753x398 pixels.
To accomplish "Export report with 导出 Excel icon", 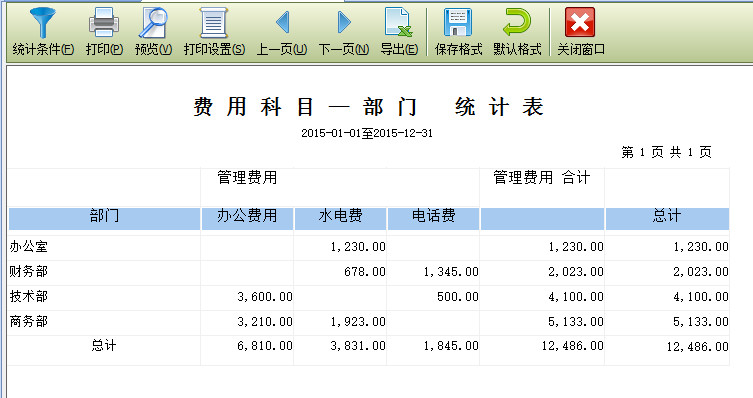I will (x=399, y=23).
